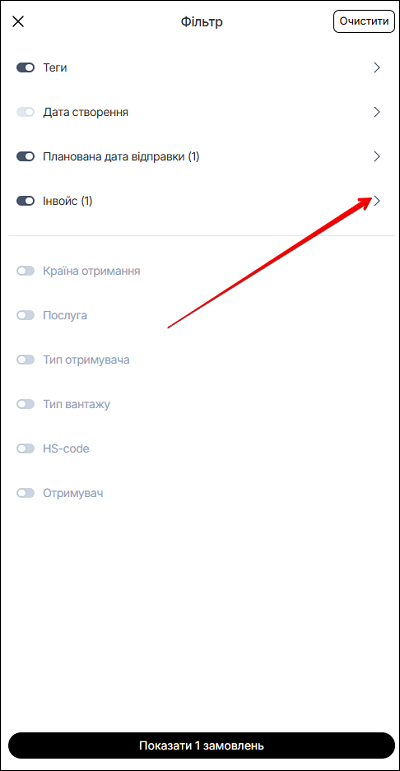Open Дата створення options via chevron
Image resolution: width=400 pixels, height=771 pixels.
[x=377, y=112]
